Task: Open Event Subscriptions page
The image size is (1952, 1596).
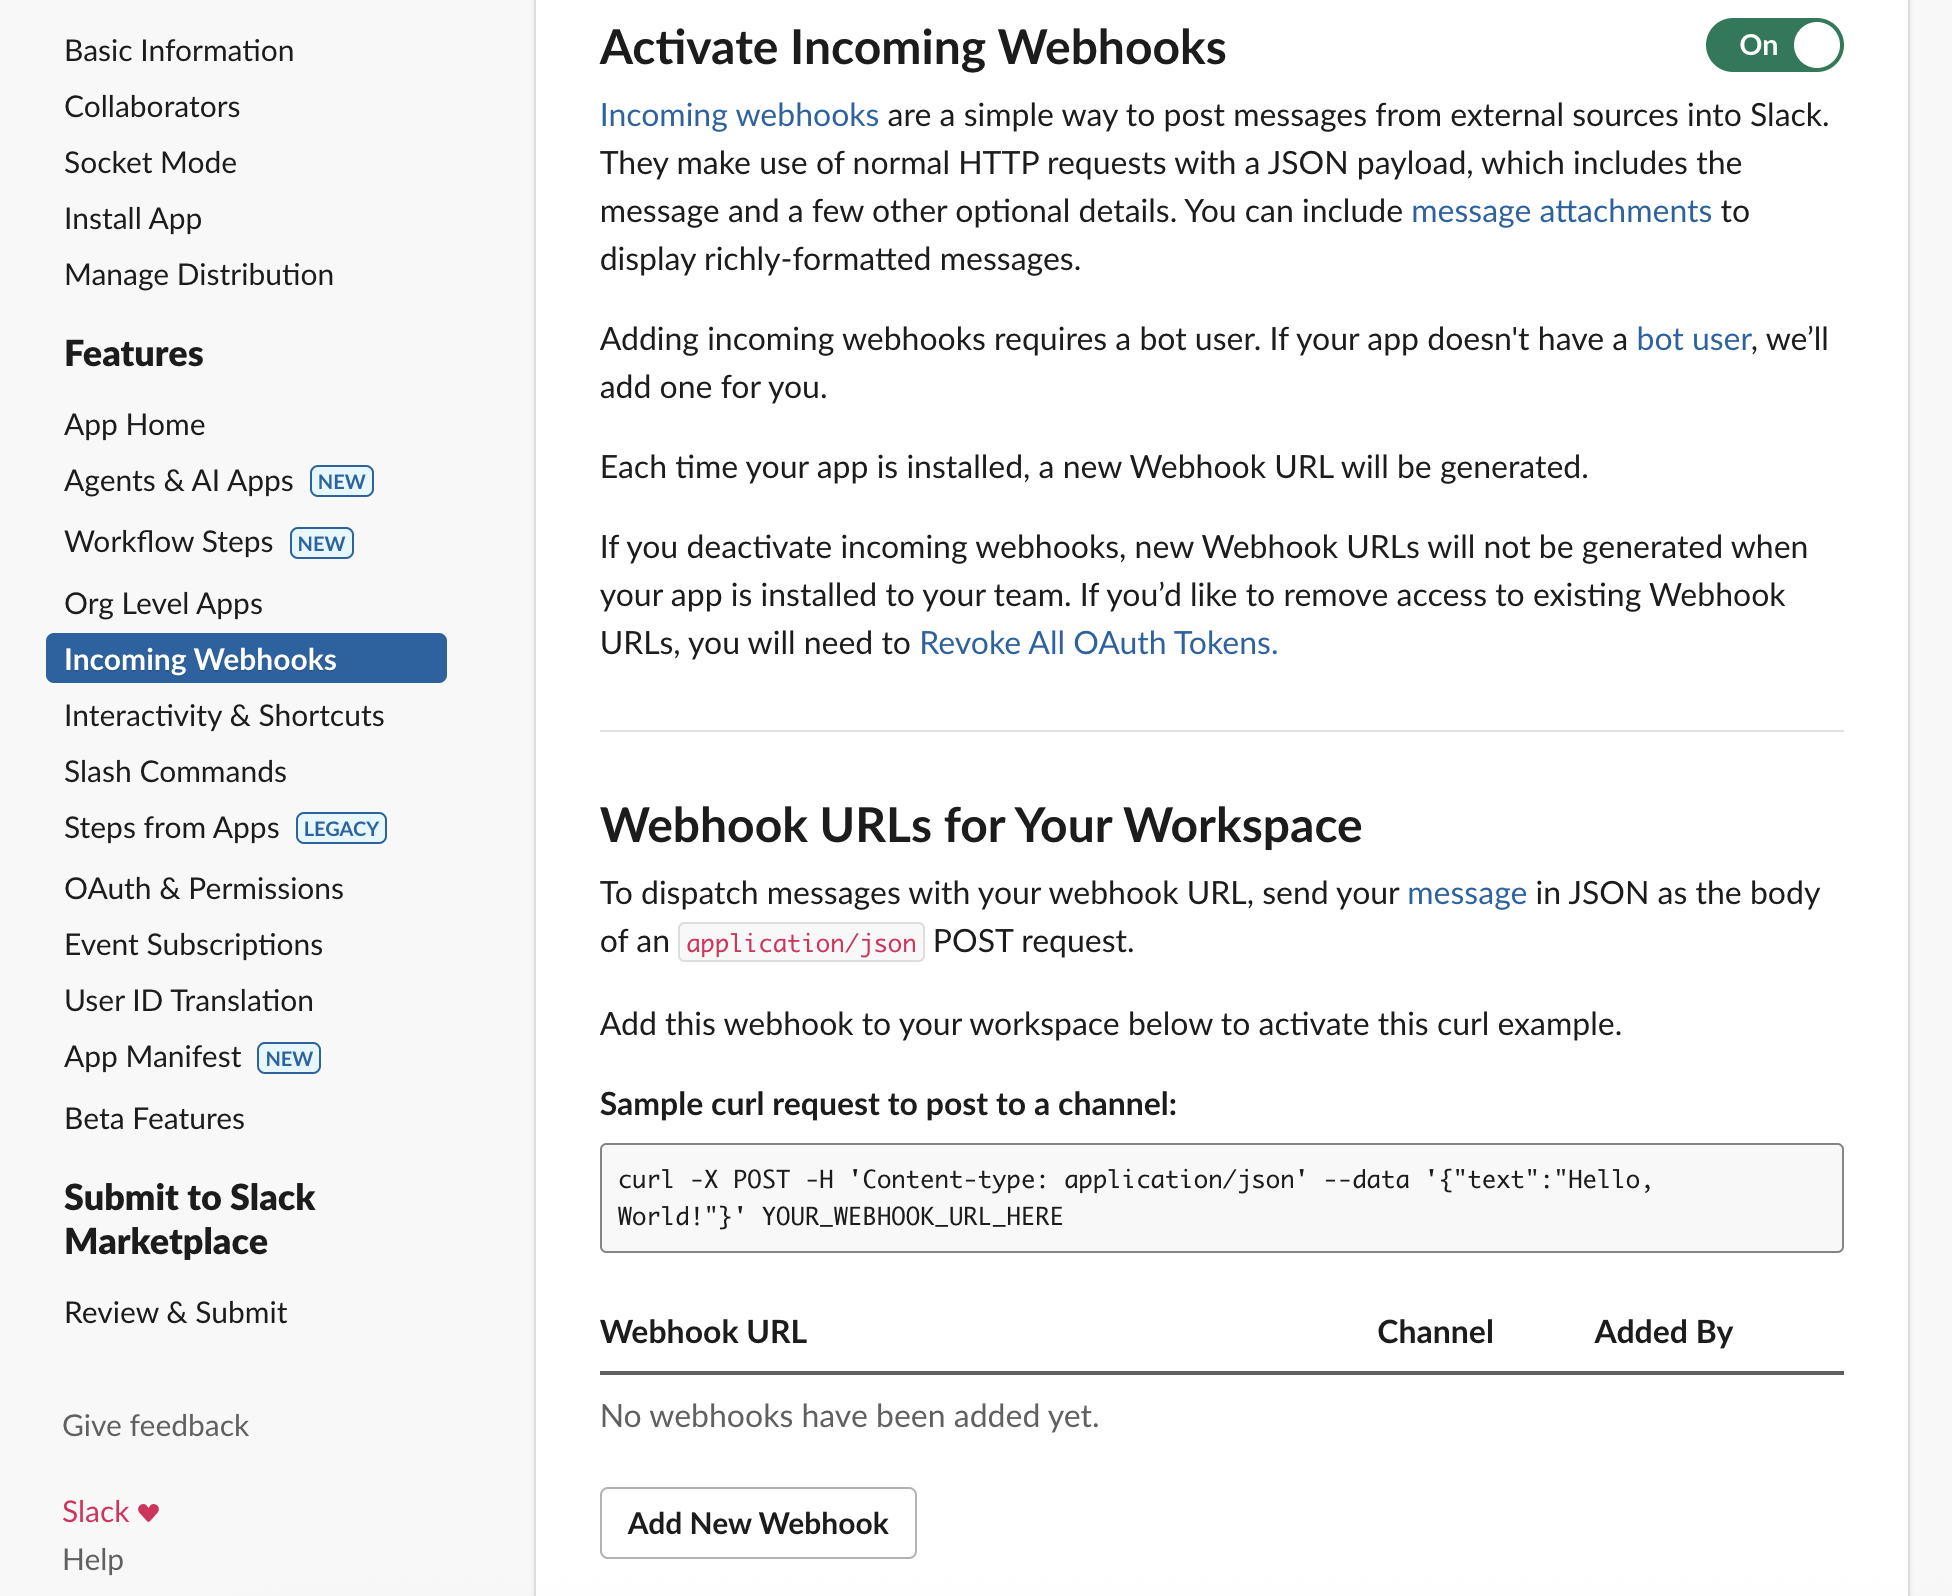Action: point(193,945)
